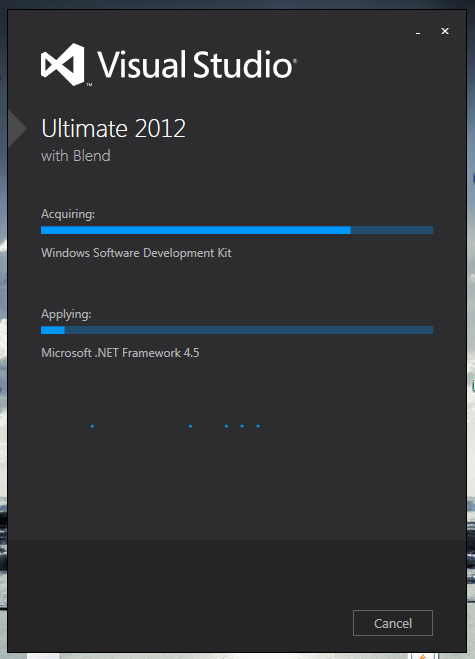Click Windows Software Development Kit text
This screenshot has width=475, height=659.
tap(136, 253)
